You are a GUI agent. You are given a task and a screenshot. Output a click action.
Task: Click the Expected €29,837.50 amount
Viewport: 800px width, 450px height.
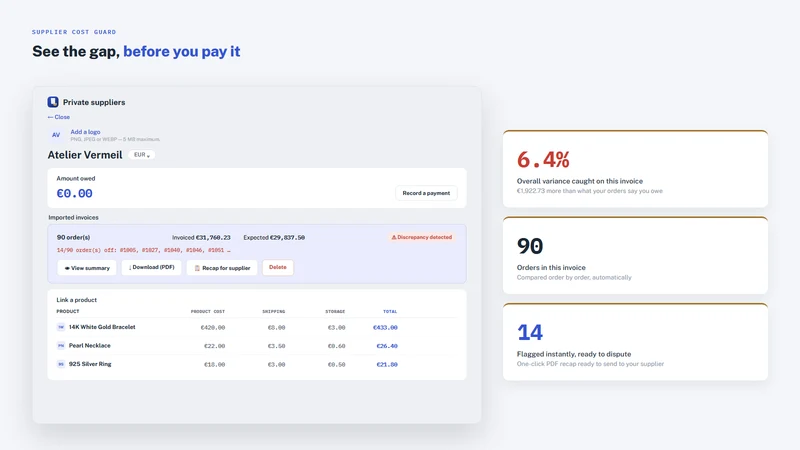274,238
